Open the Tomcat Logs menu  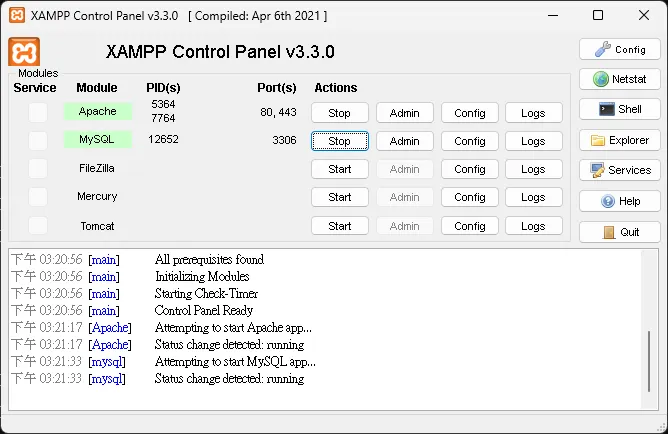(533, 226)
